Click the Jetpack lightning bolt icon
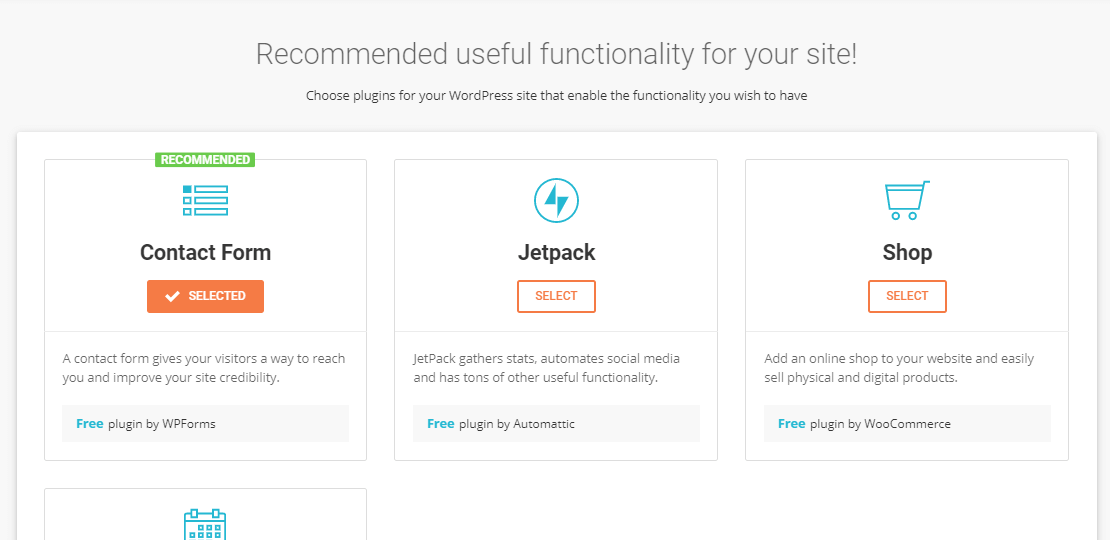This screenshot has height=540, width=1110. pos(556,201)
